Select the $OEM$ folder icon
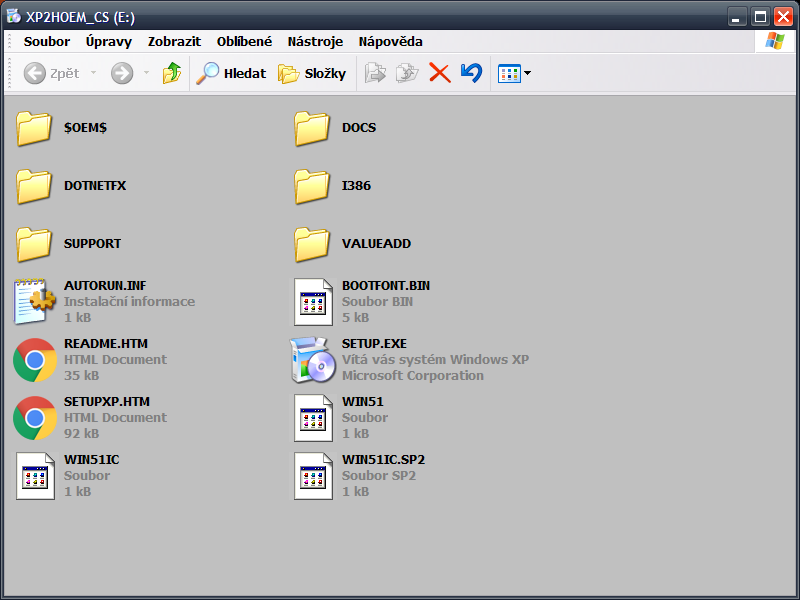 coord(34,129)
